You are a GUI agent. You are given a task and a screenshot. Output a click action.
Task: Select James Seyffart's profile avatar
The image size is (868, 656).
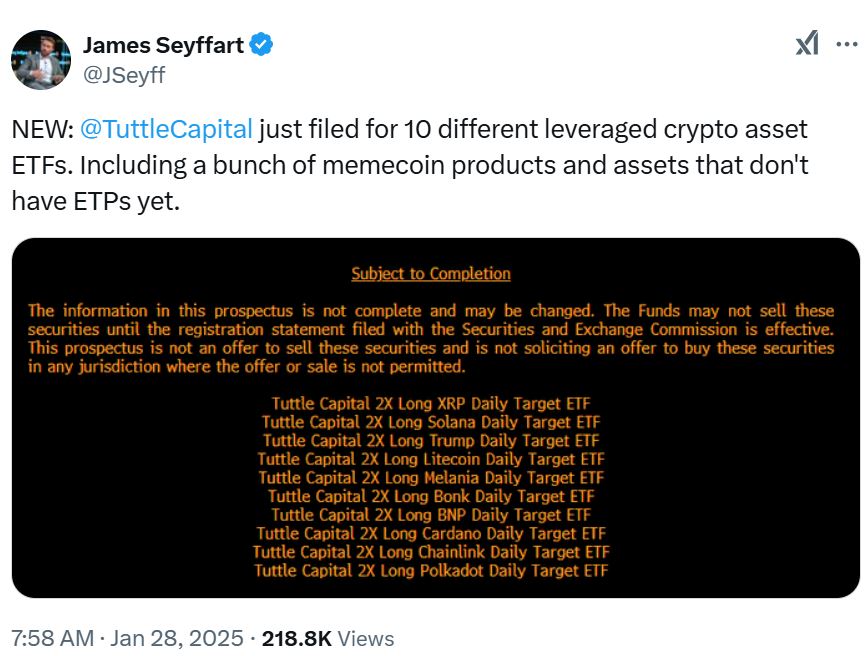(x=41, y=45)
